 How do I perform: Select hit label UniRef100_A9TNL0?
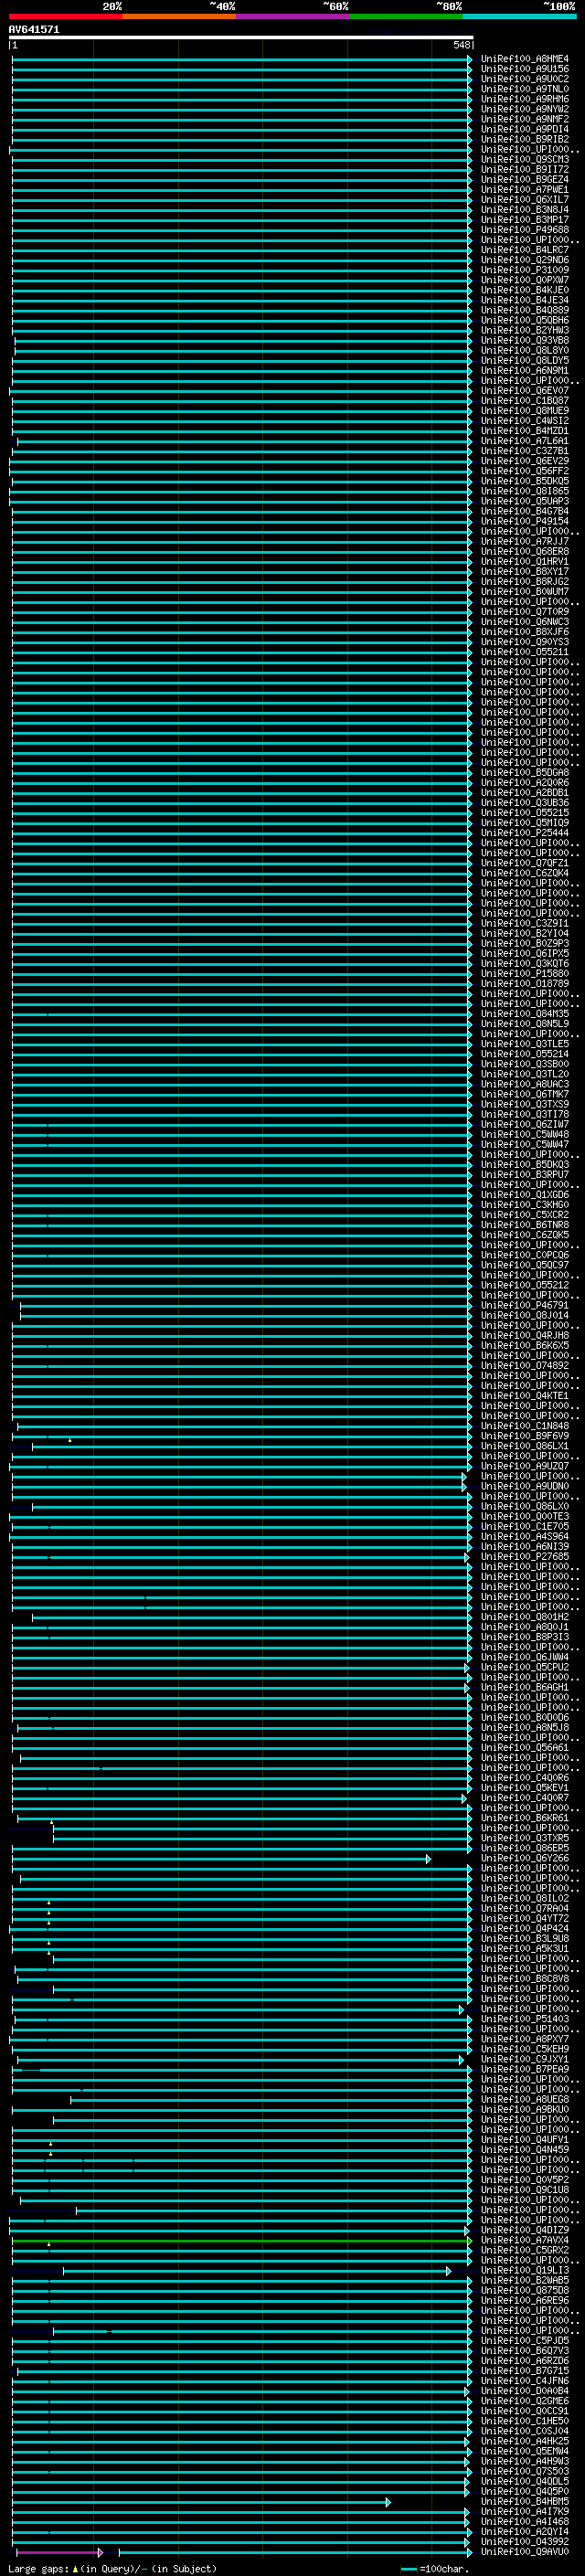pyautogui.click(x=524, y=89)
